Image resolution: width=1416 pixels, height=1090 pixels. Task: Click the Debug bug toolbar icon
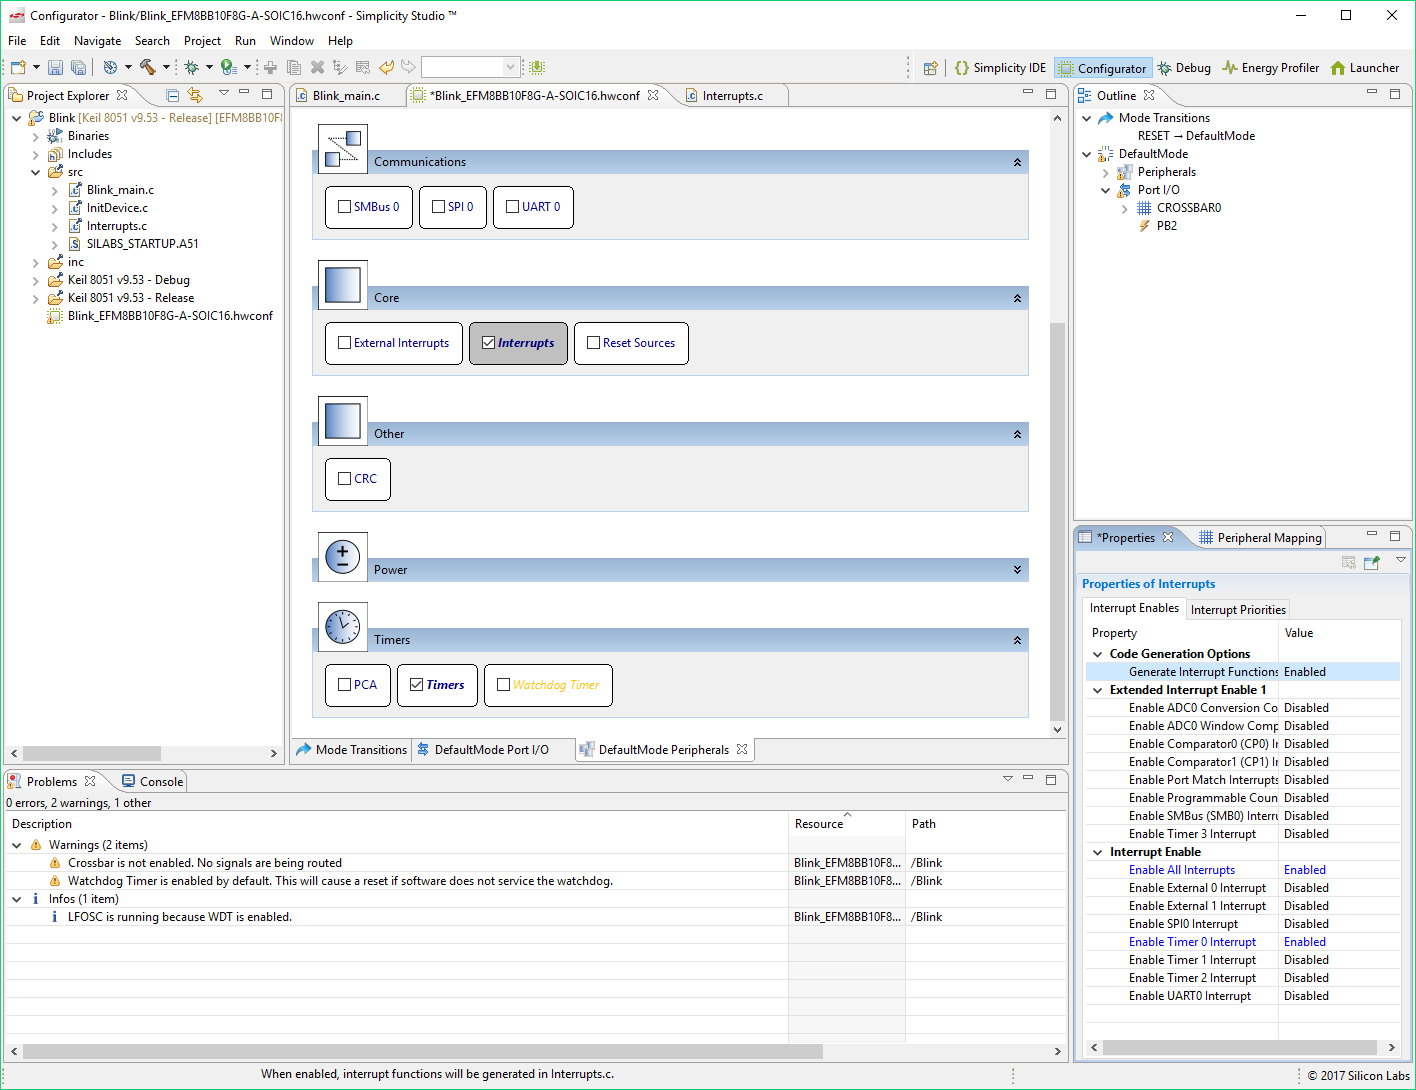coord(191,67)
